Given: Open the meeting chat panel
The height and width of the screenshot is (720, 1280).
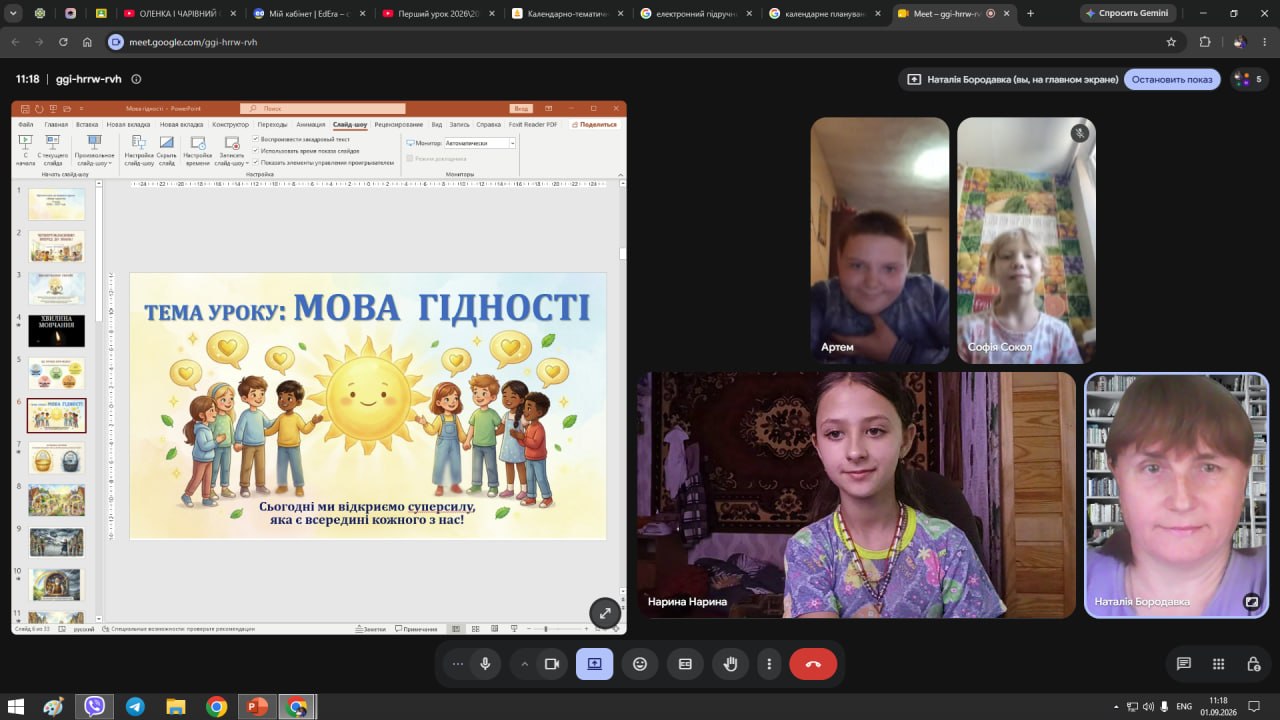Looking at the screenshot, I should tap(1184, 664).
